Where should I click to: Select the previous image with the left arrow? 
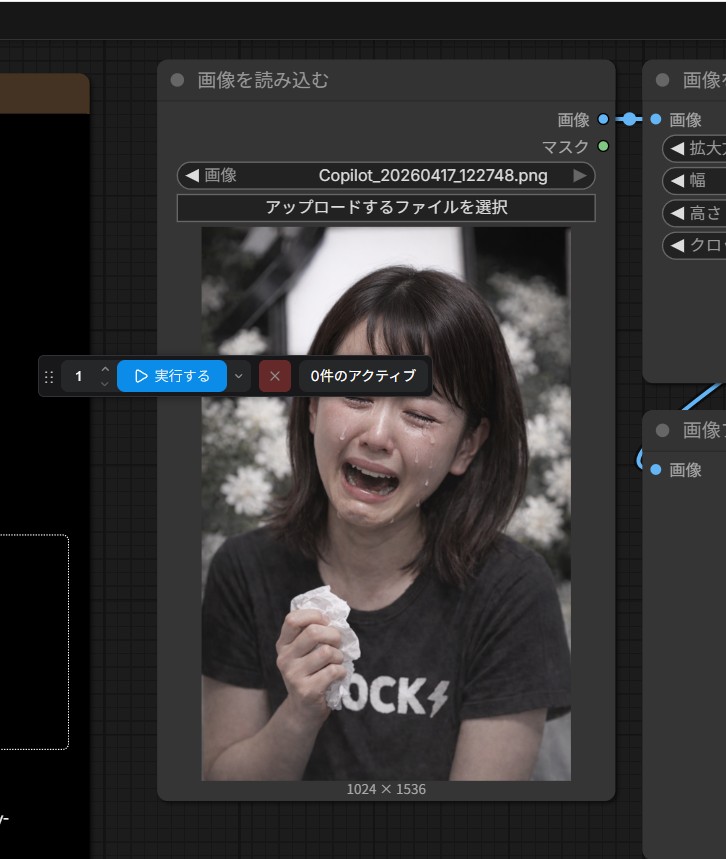pos(192,176)
